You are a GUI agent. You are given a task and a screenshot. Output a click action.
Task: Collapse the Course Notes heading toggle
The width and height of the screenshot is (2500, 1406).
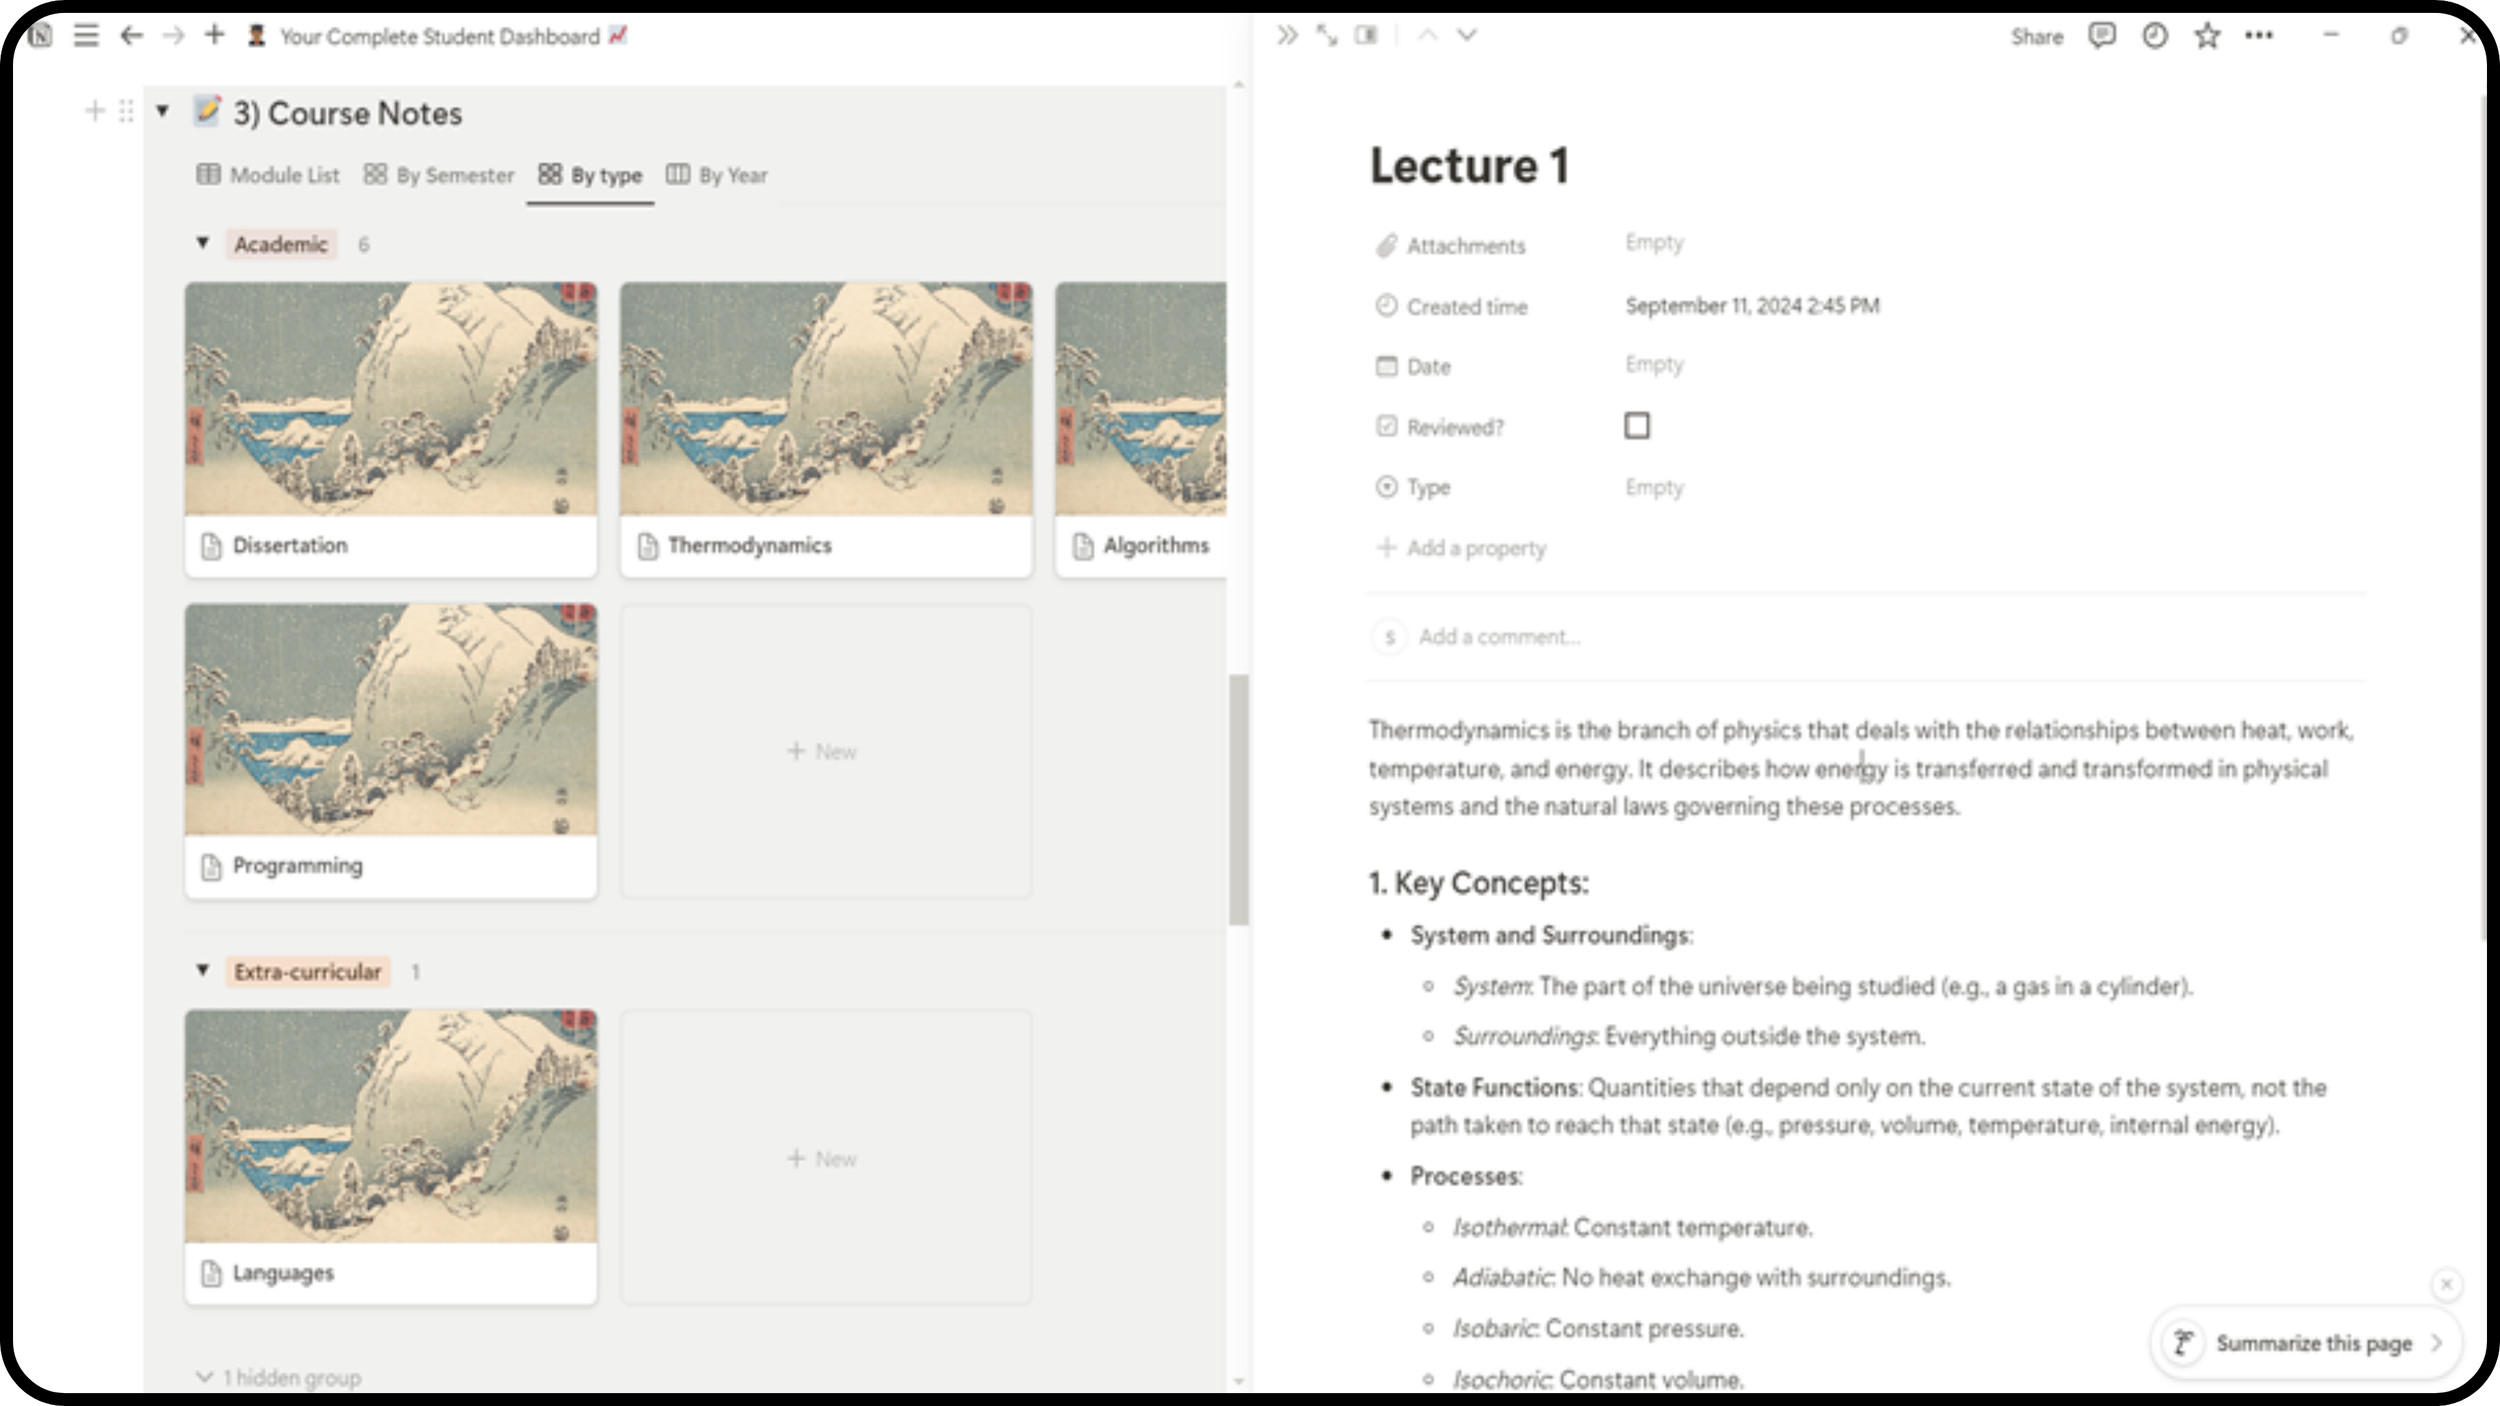click(162, 111)
